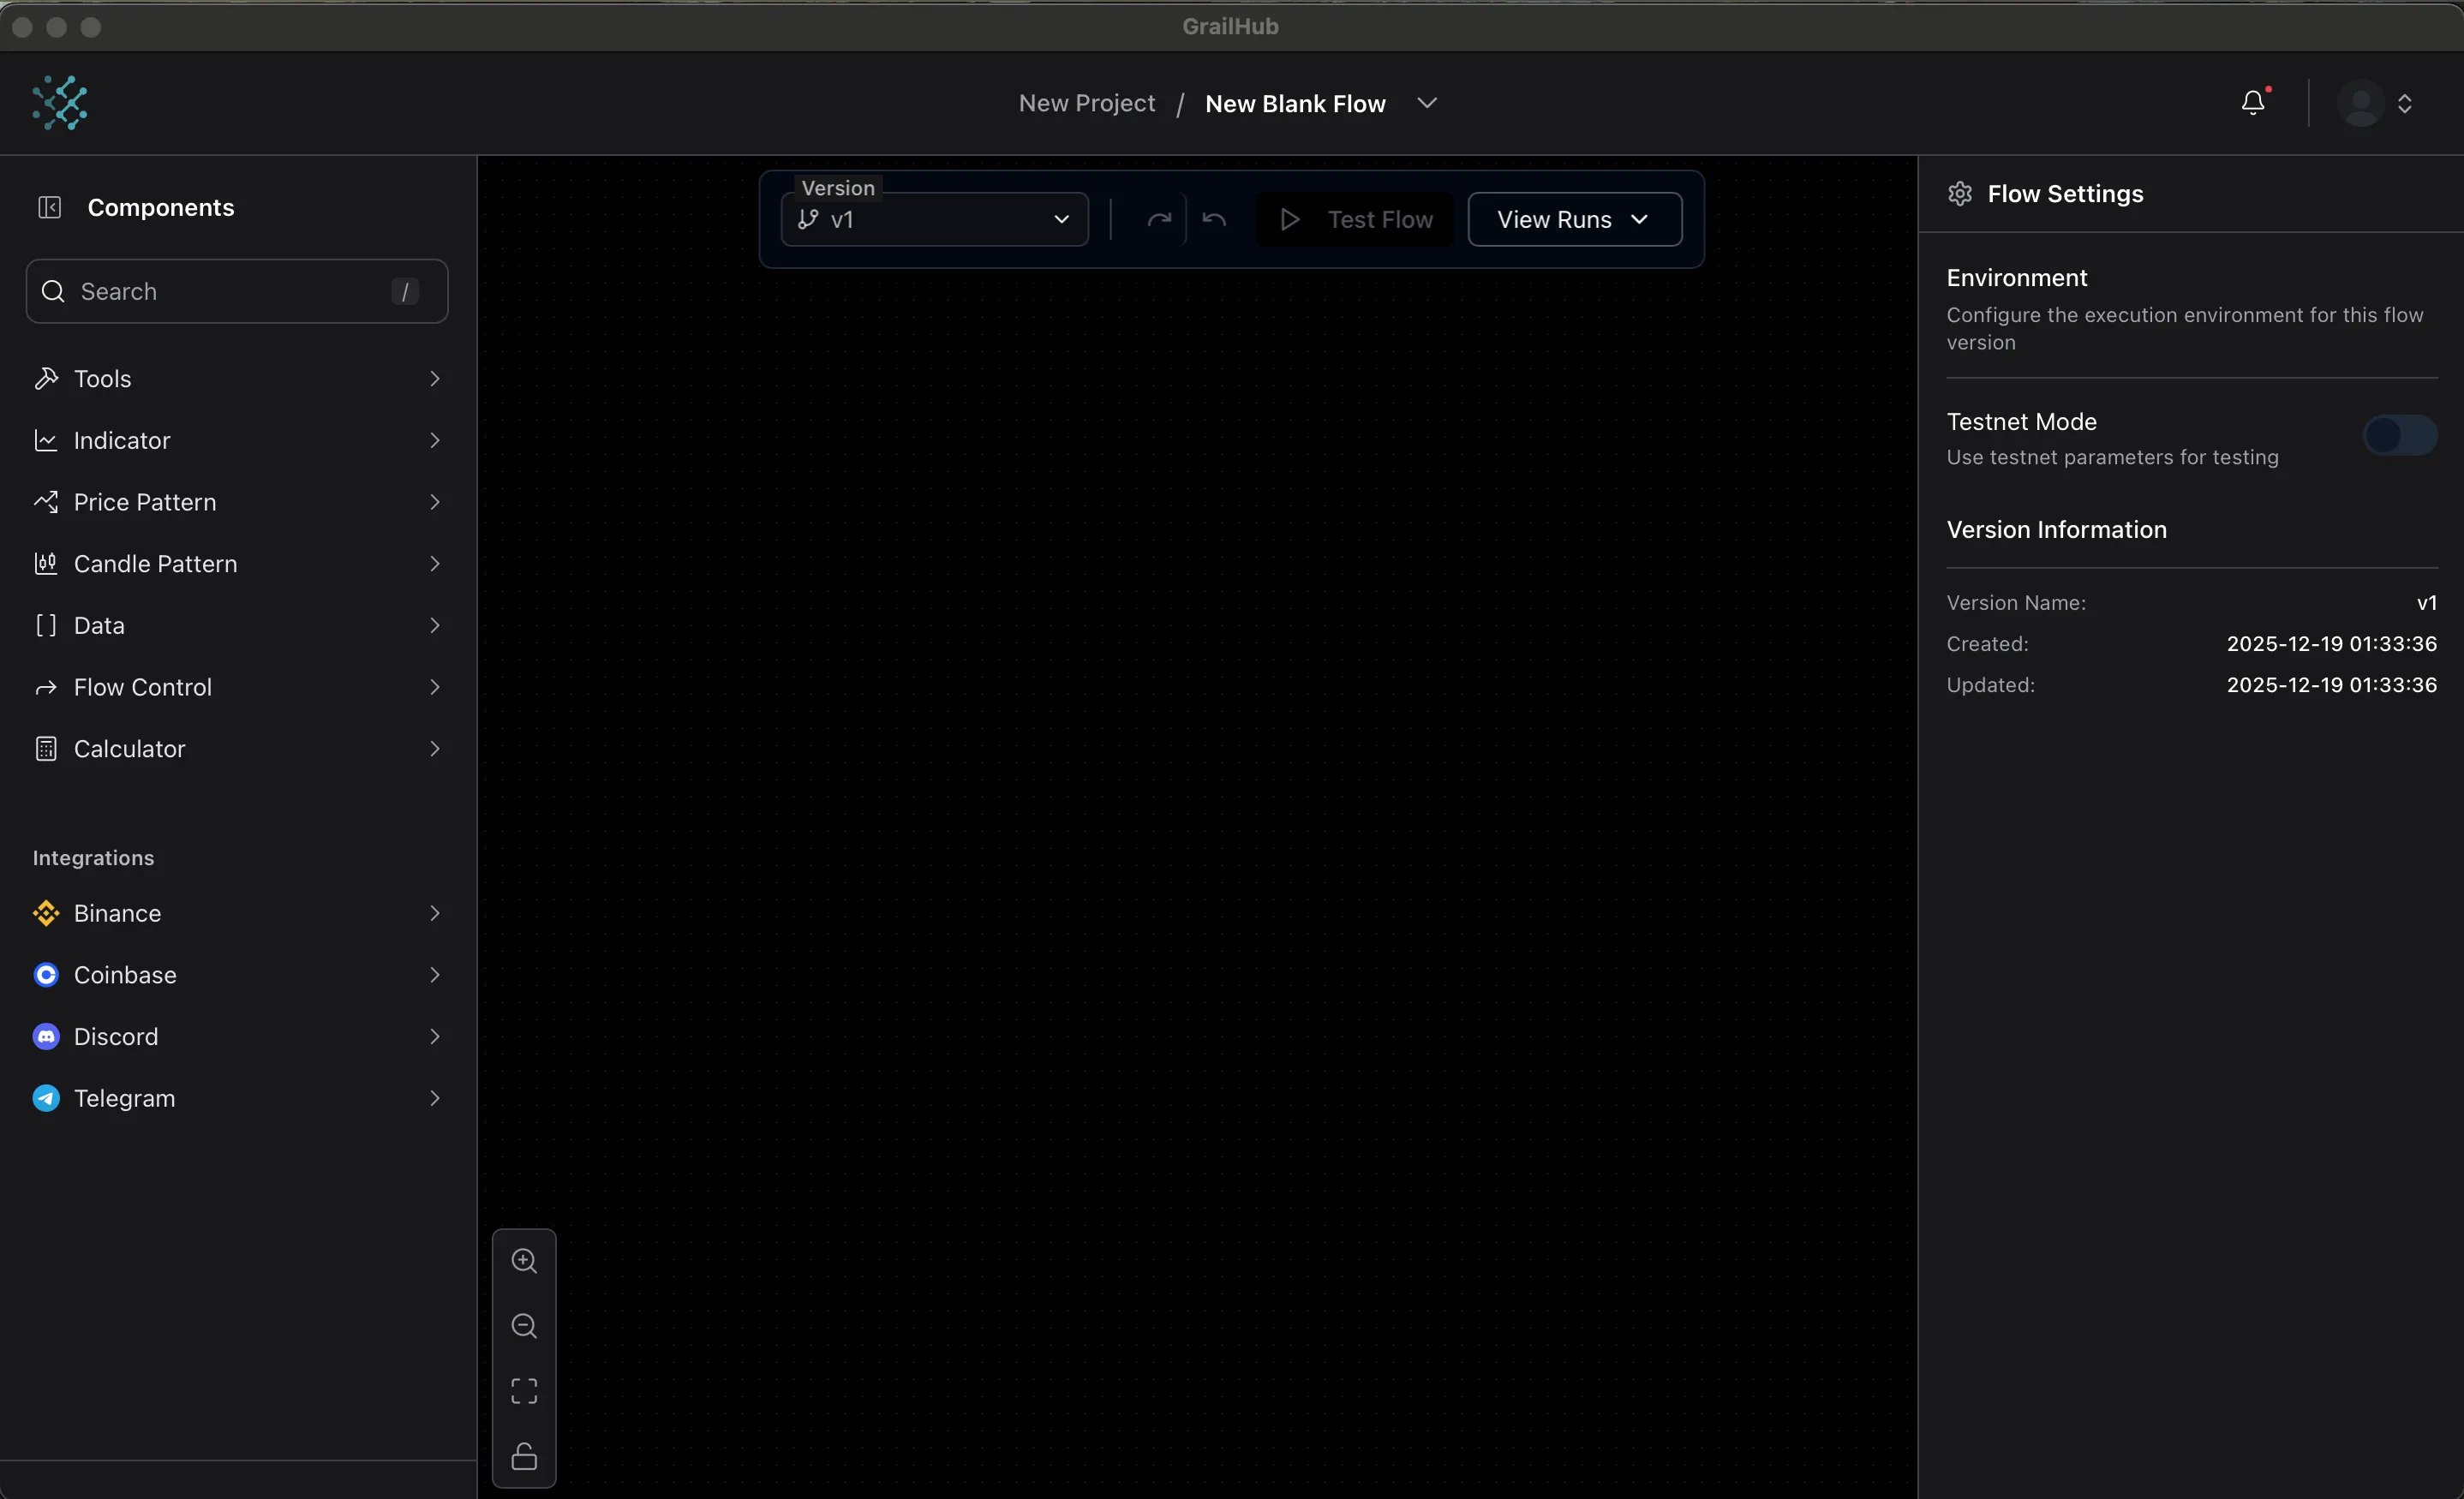Open the Indicator components section

(x=121, y=440)
